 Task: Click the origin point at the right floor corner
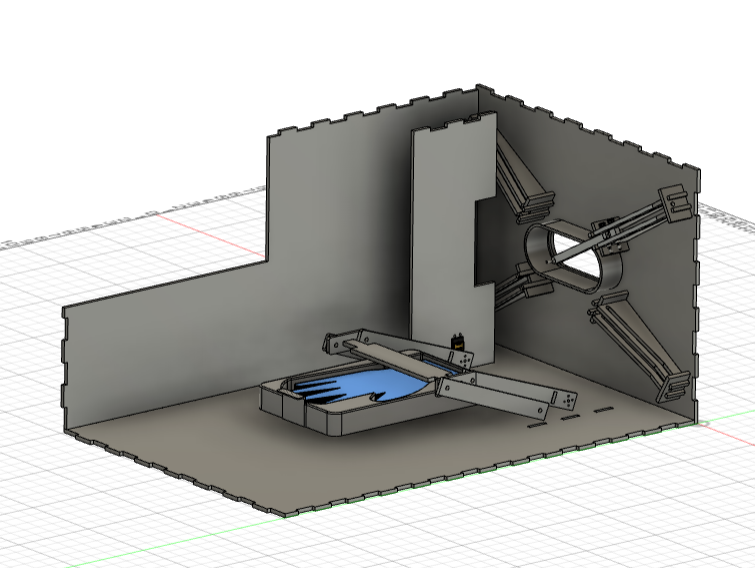coord(704,424)
